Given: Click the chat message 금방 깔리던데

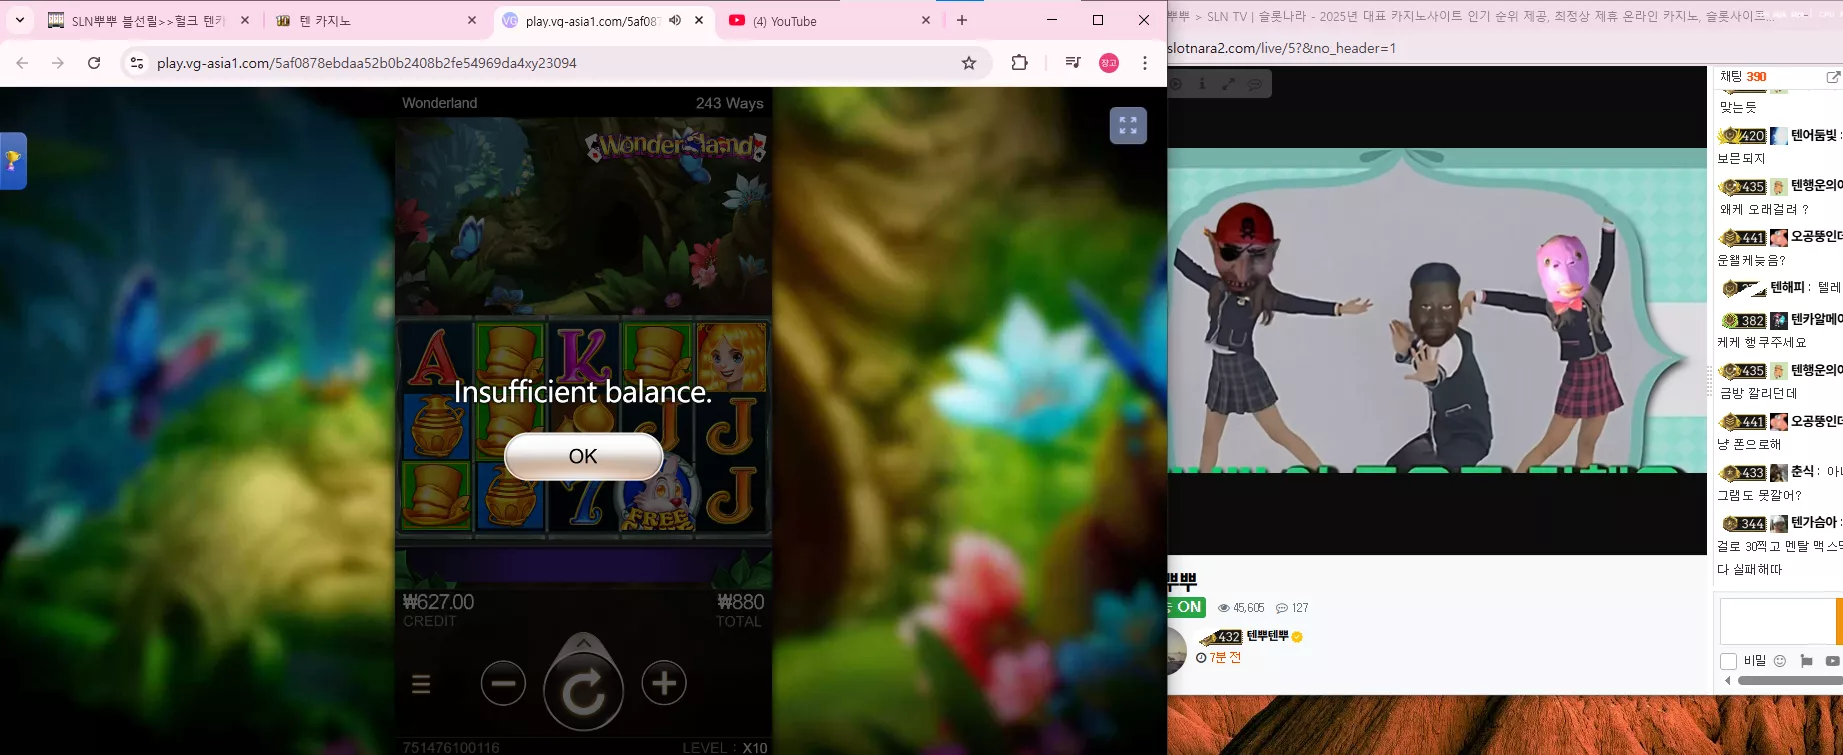Looking at the screenshot, I should click(1758, 393).
